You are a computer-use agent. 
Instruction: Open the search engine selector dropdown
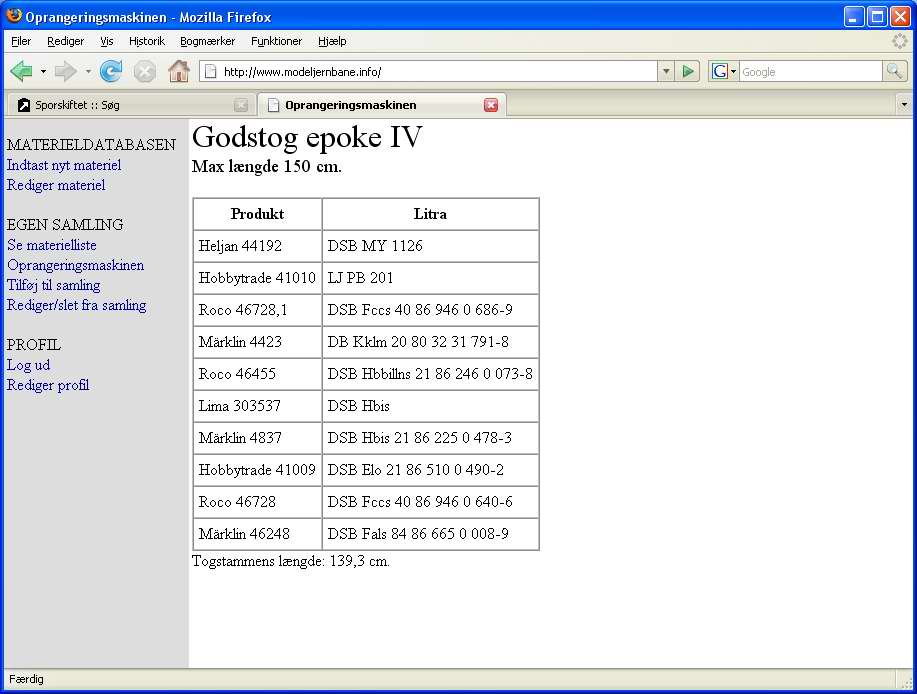[733, 72]
